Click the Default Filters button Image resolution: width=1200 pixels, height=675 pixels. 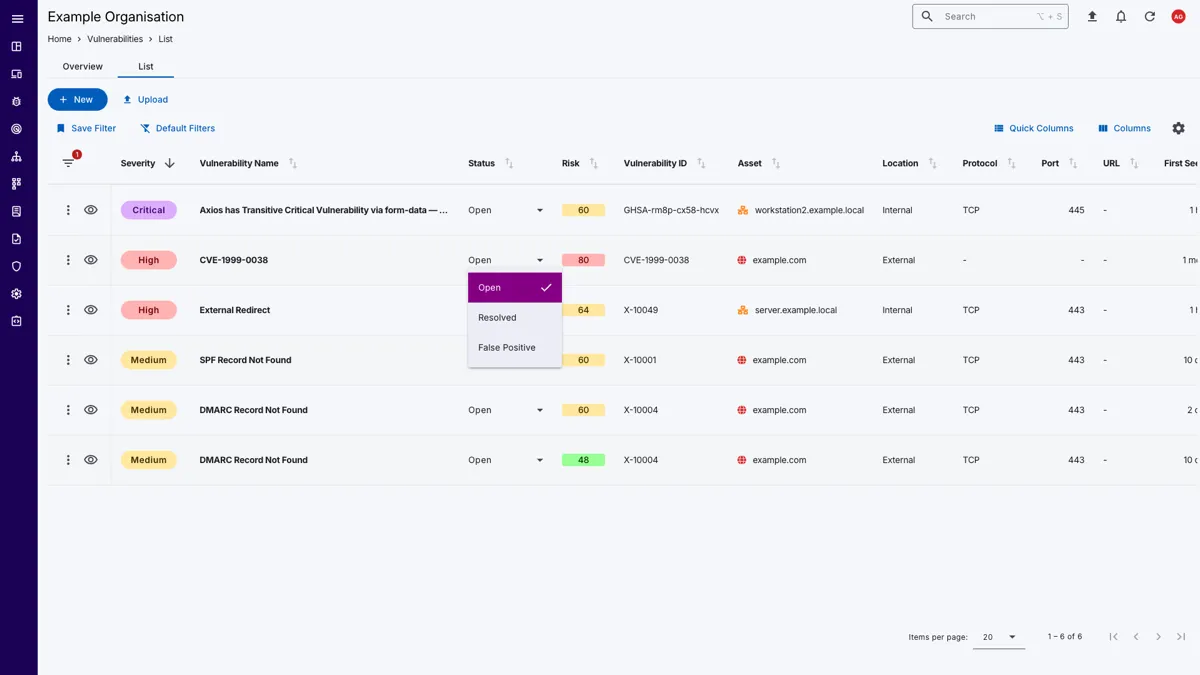pos(177,128)
